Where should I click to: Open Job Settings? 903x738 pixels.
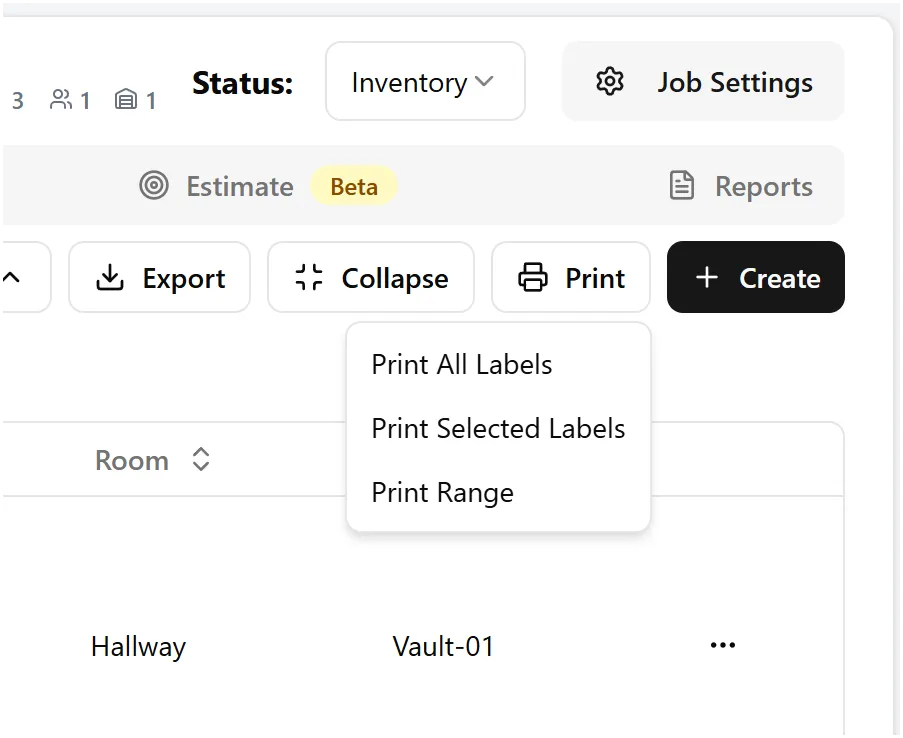[x=703, y=81]
